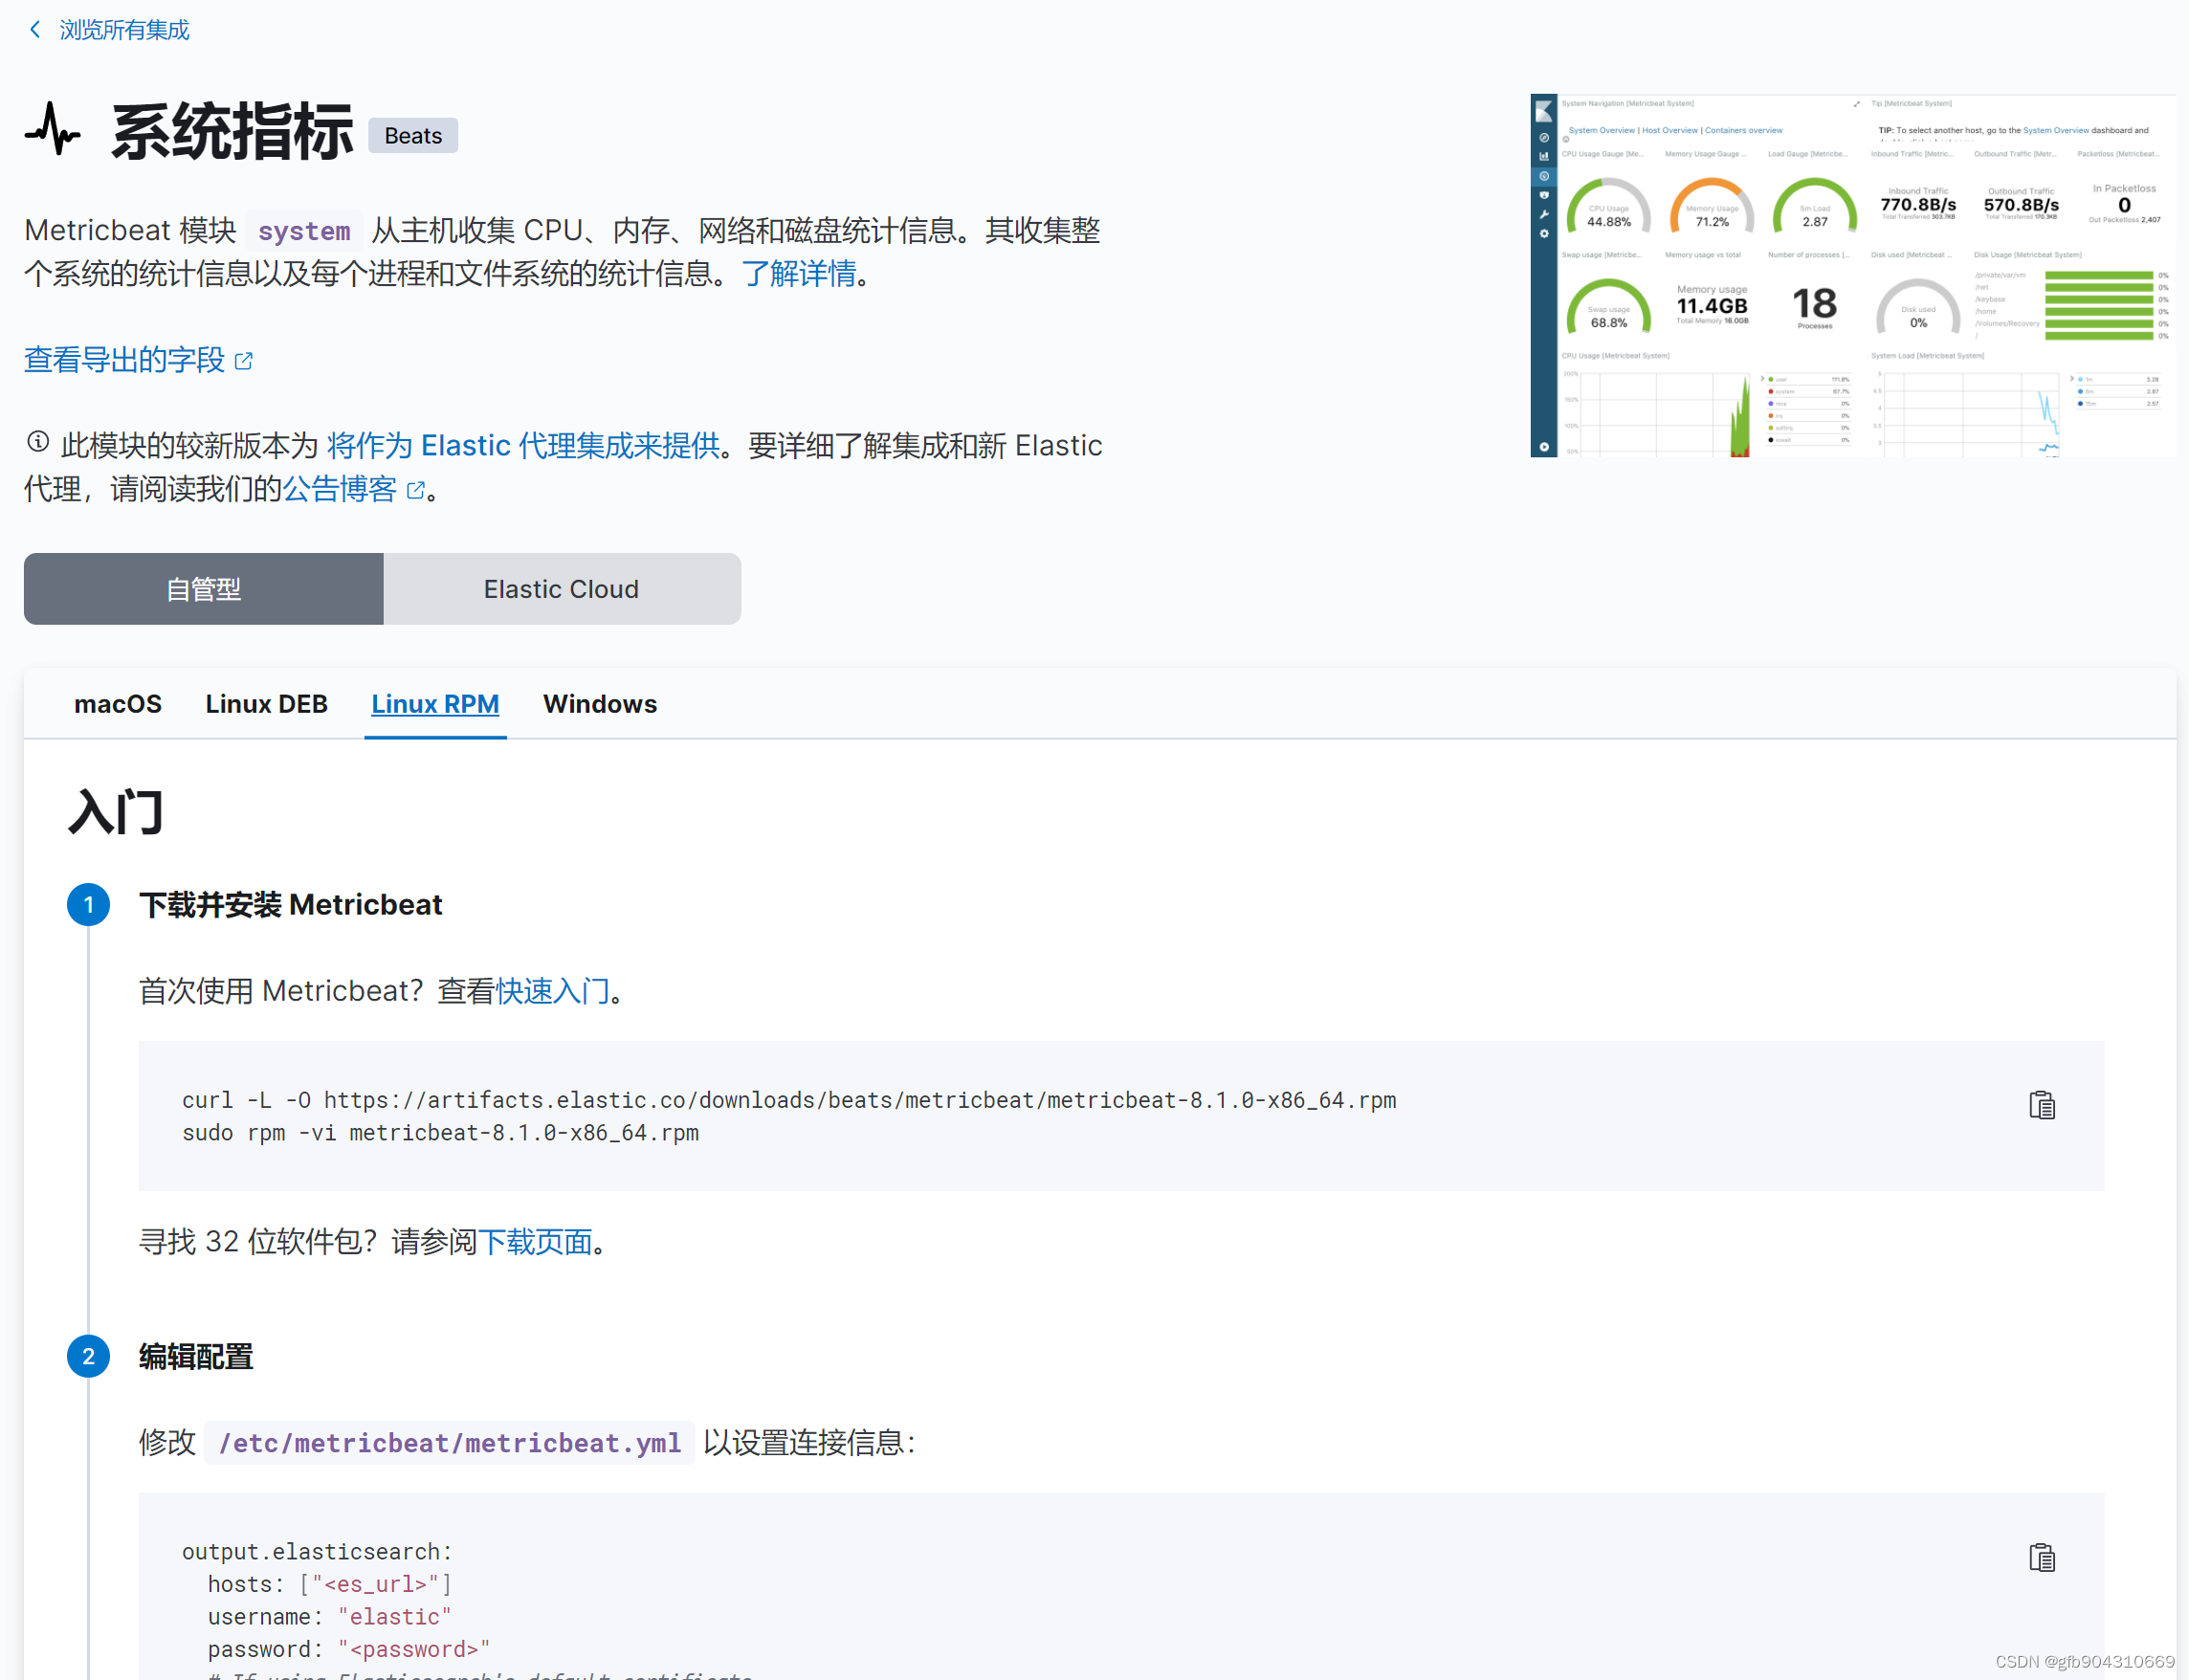The image size is (2189, 1680).
Task: Click external link icon next to 查看导出的字段
Action: pyautogui.click(x=244, y=361)
